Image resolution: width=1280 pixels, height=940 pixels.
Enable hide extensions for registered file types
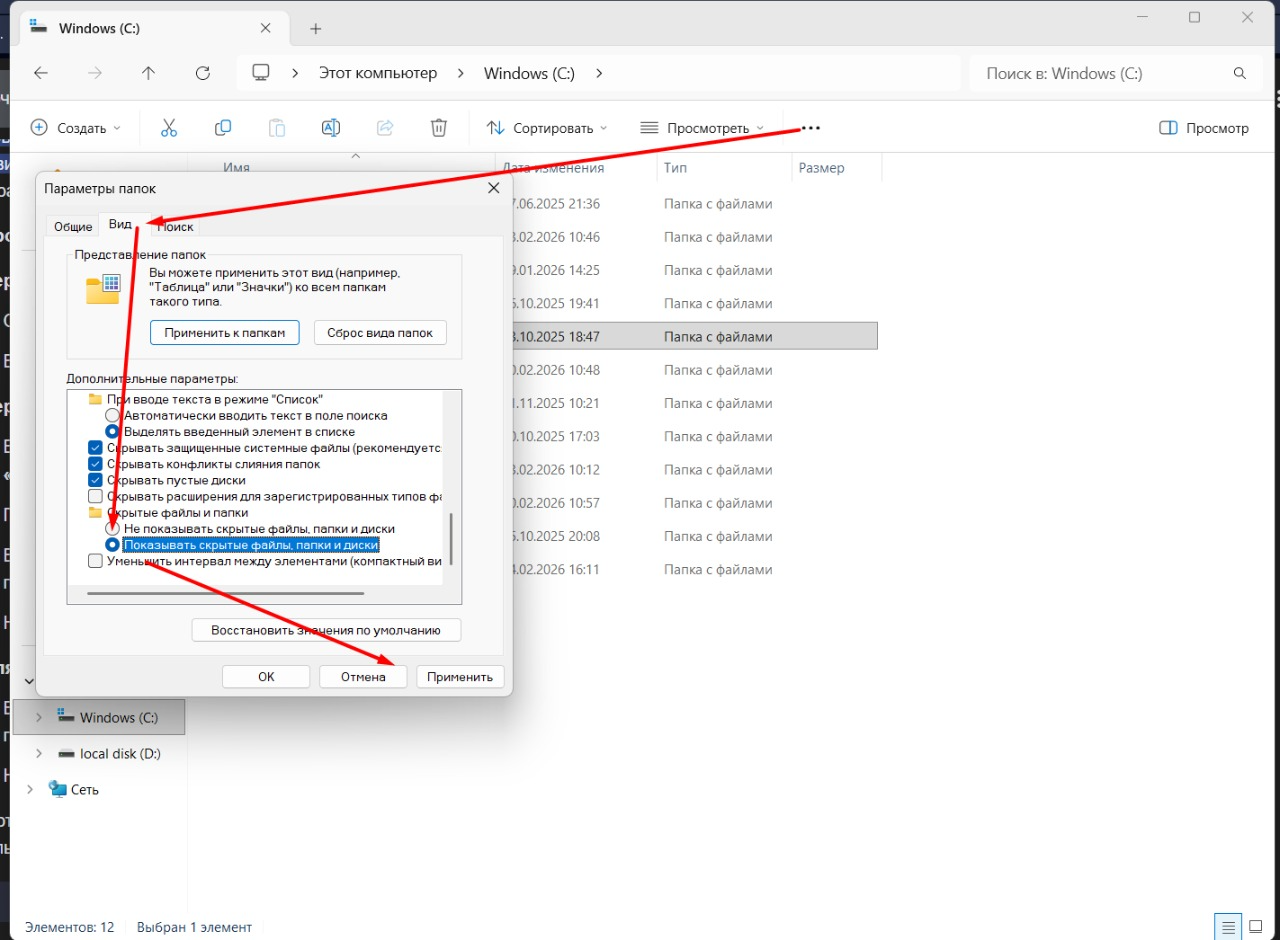(x=95, y=496)
